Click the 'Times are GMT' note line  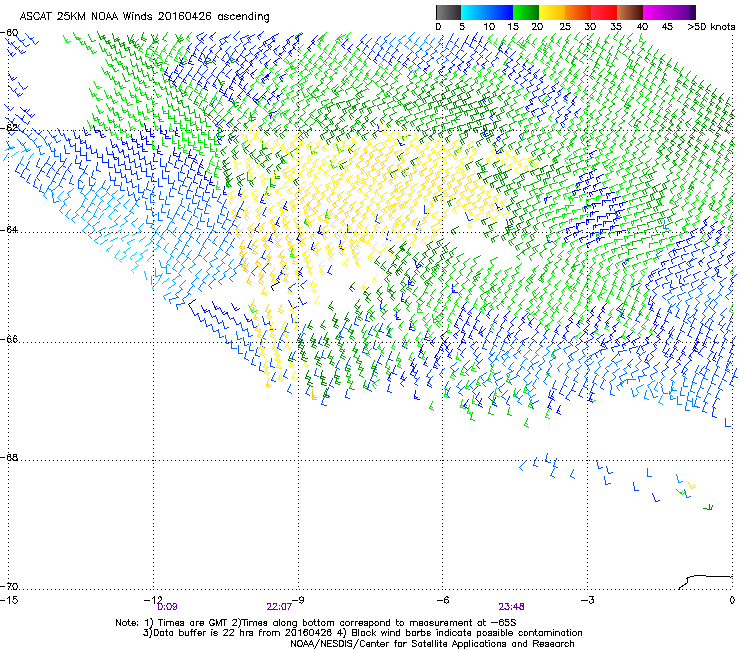tap(316, 623)
